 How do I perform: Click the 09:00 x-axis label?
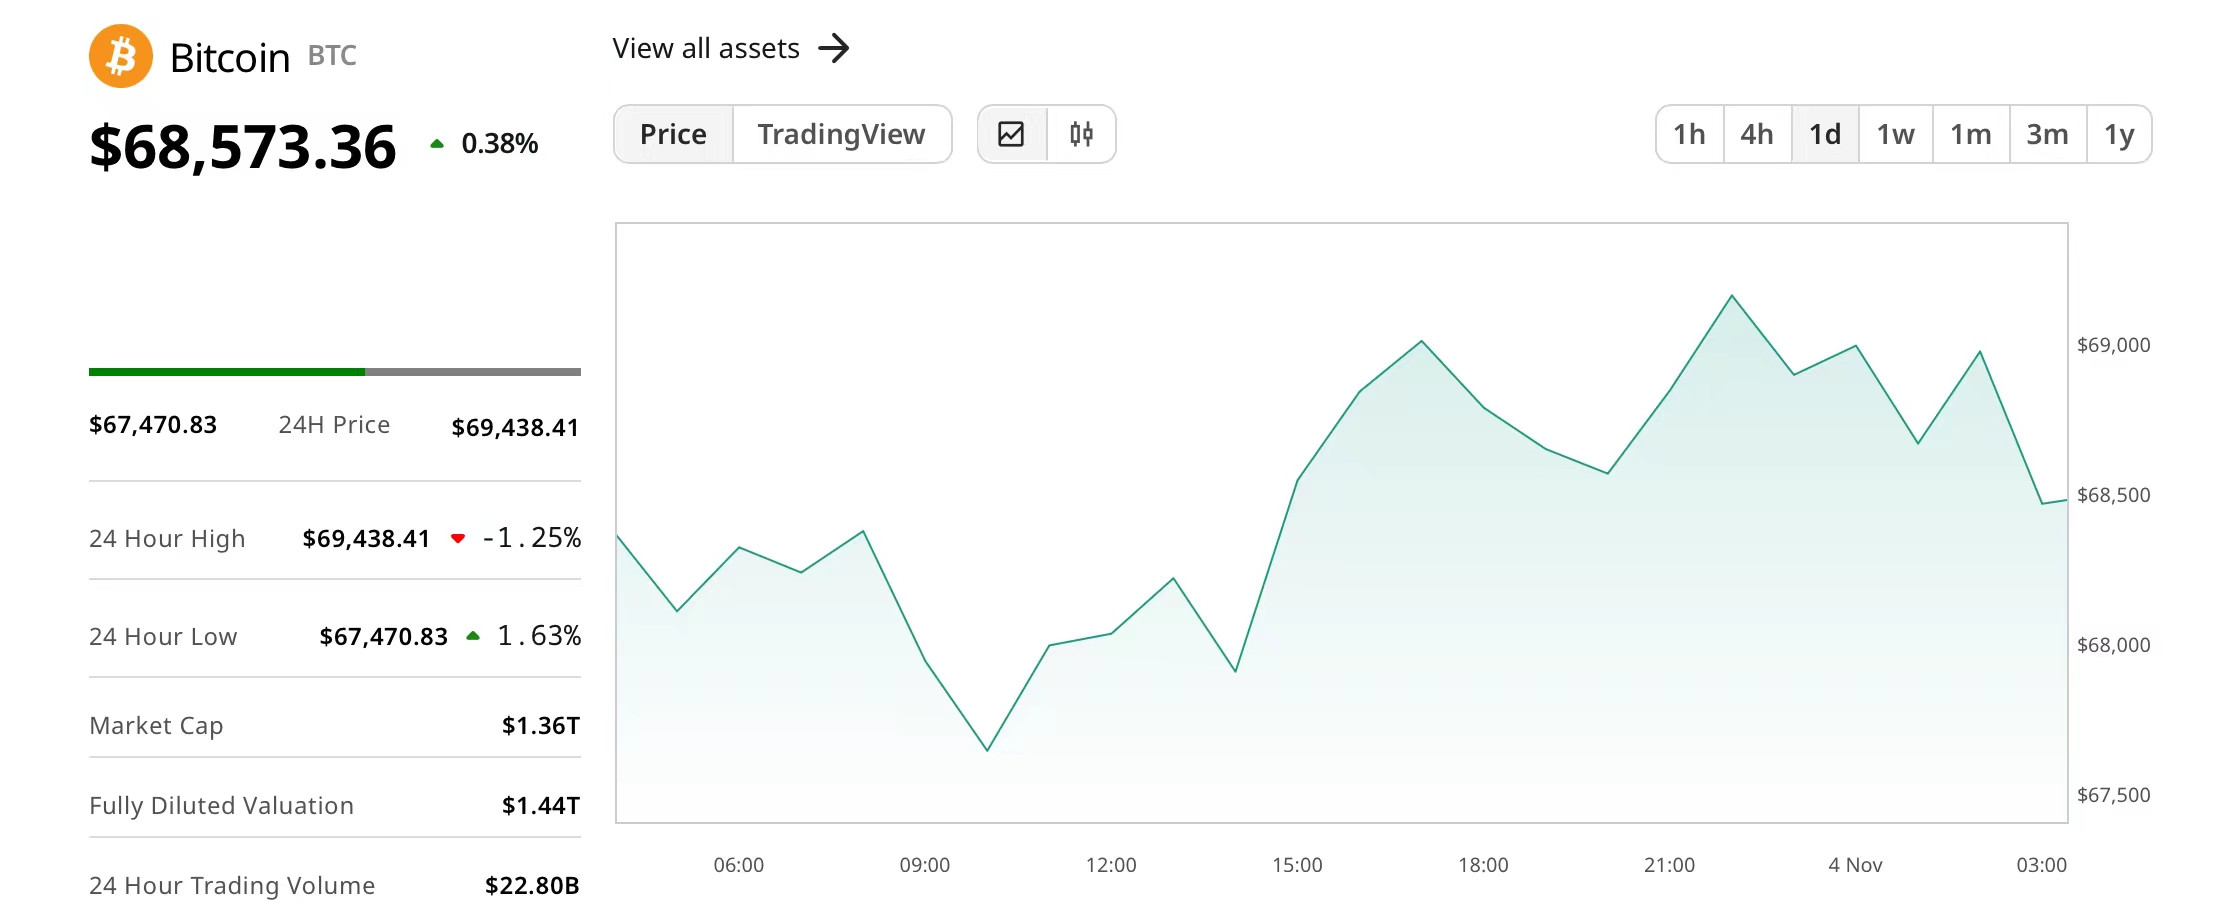pos(925,865)
